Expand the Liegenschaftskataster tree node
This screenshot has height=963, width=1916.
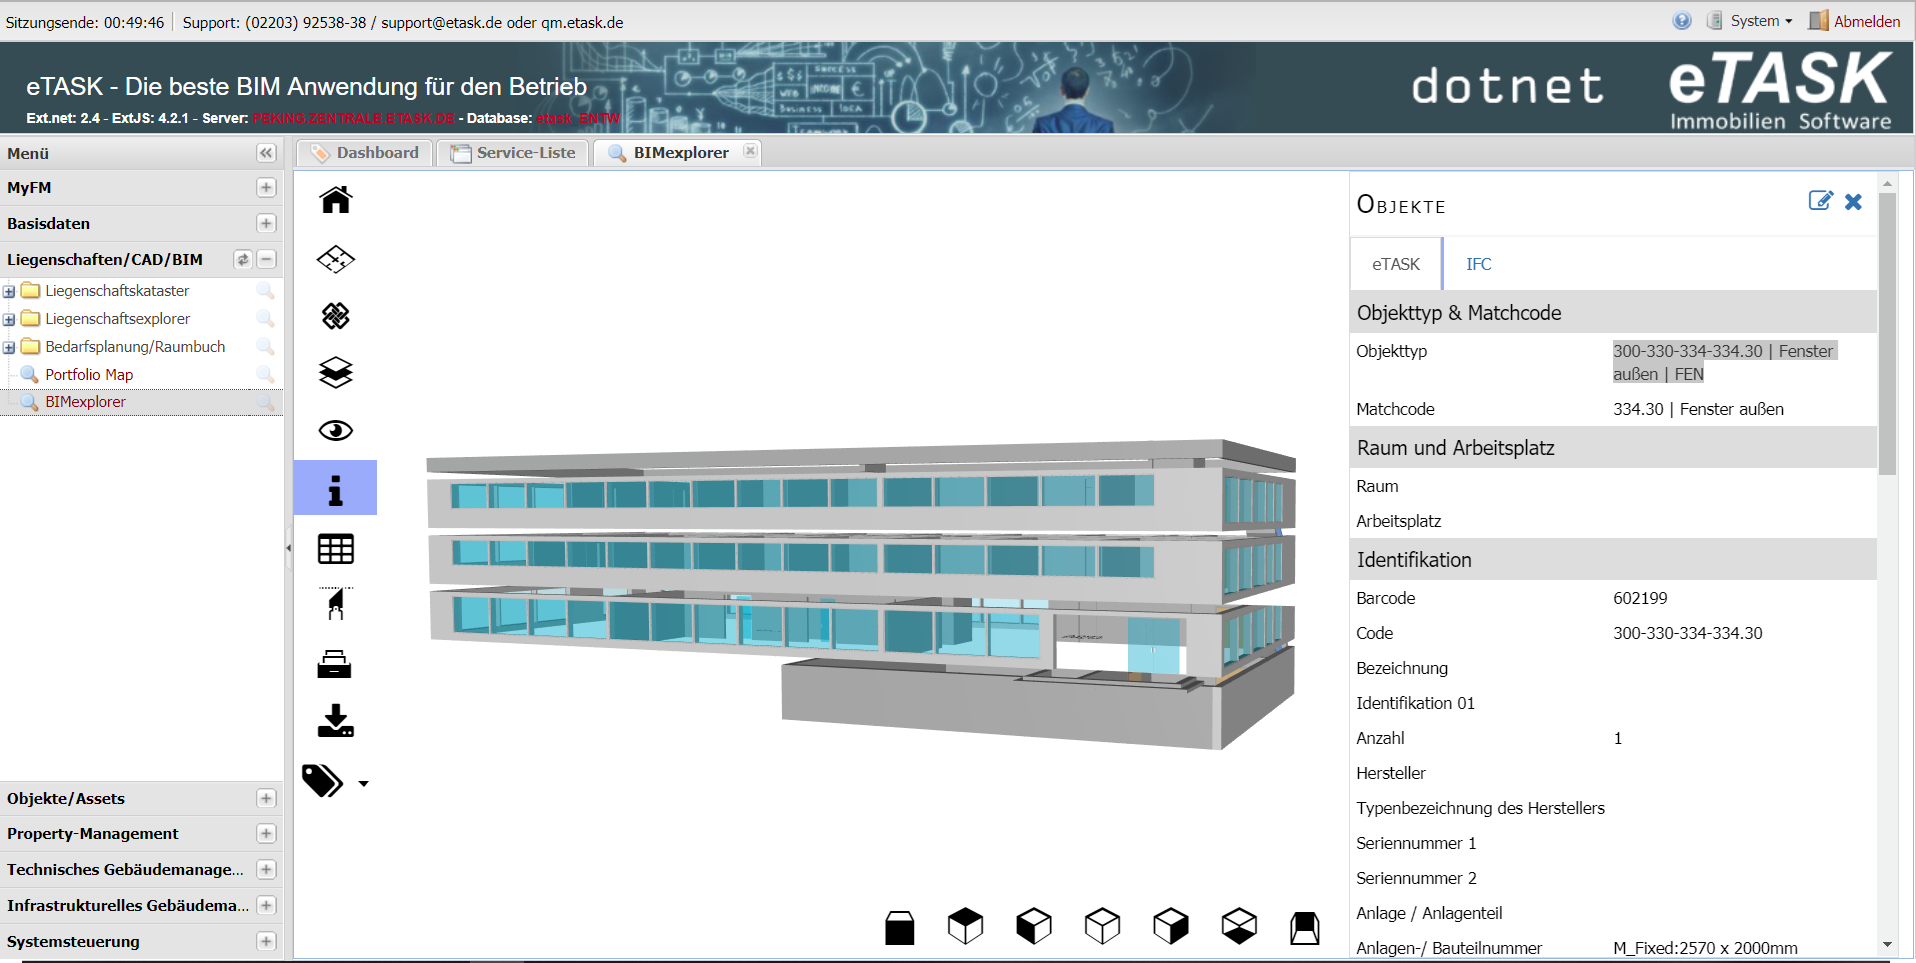click(9, 292)
